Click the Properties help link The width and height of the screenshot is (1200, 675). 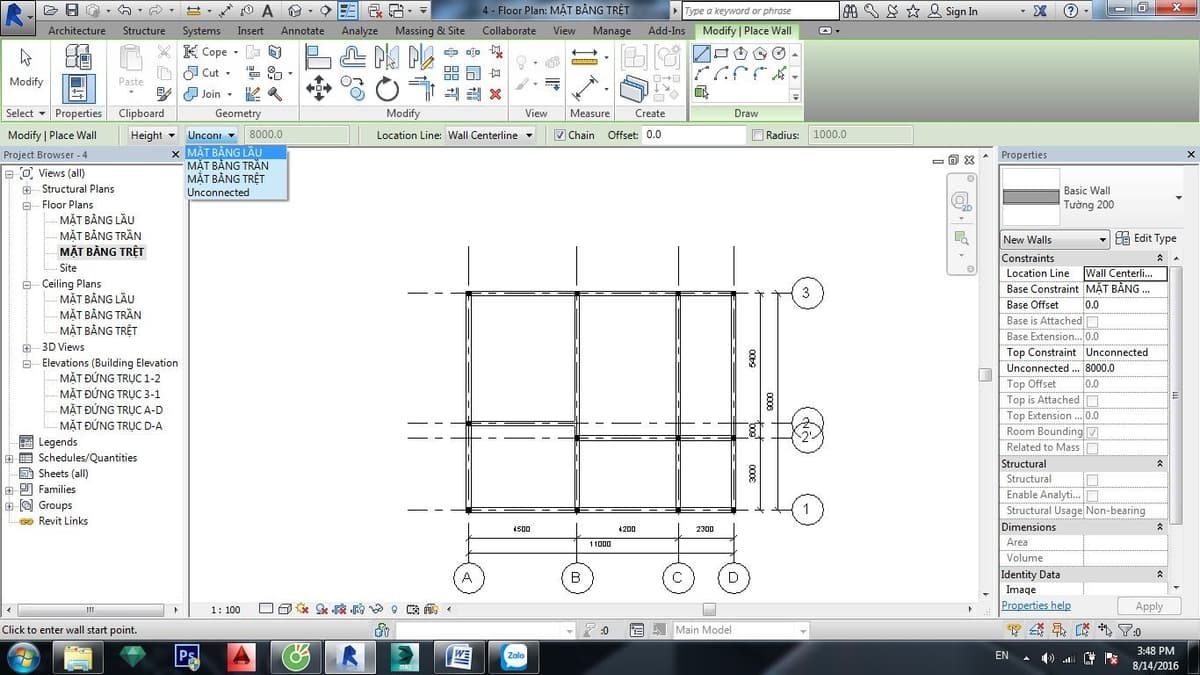click(1036, 605)
